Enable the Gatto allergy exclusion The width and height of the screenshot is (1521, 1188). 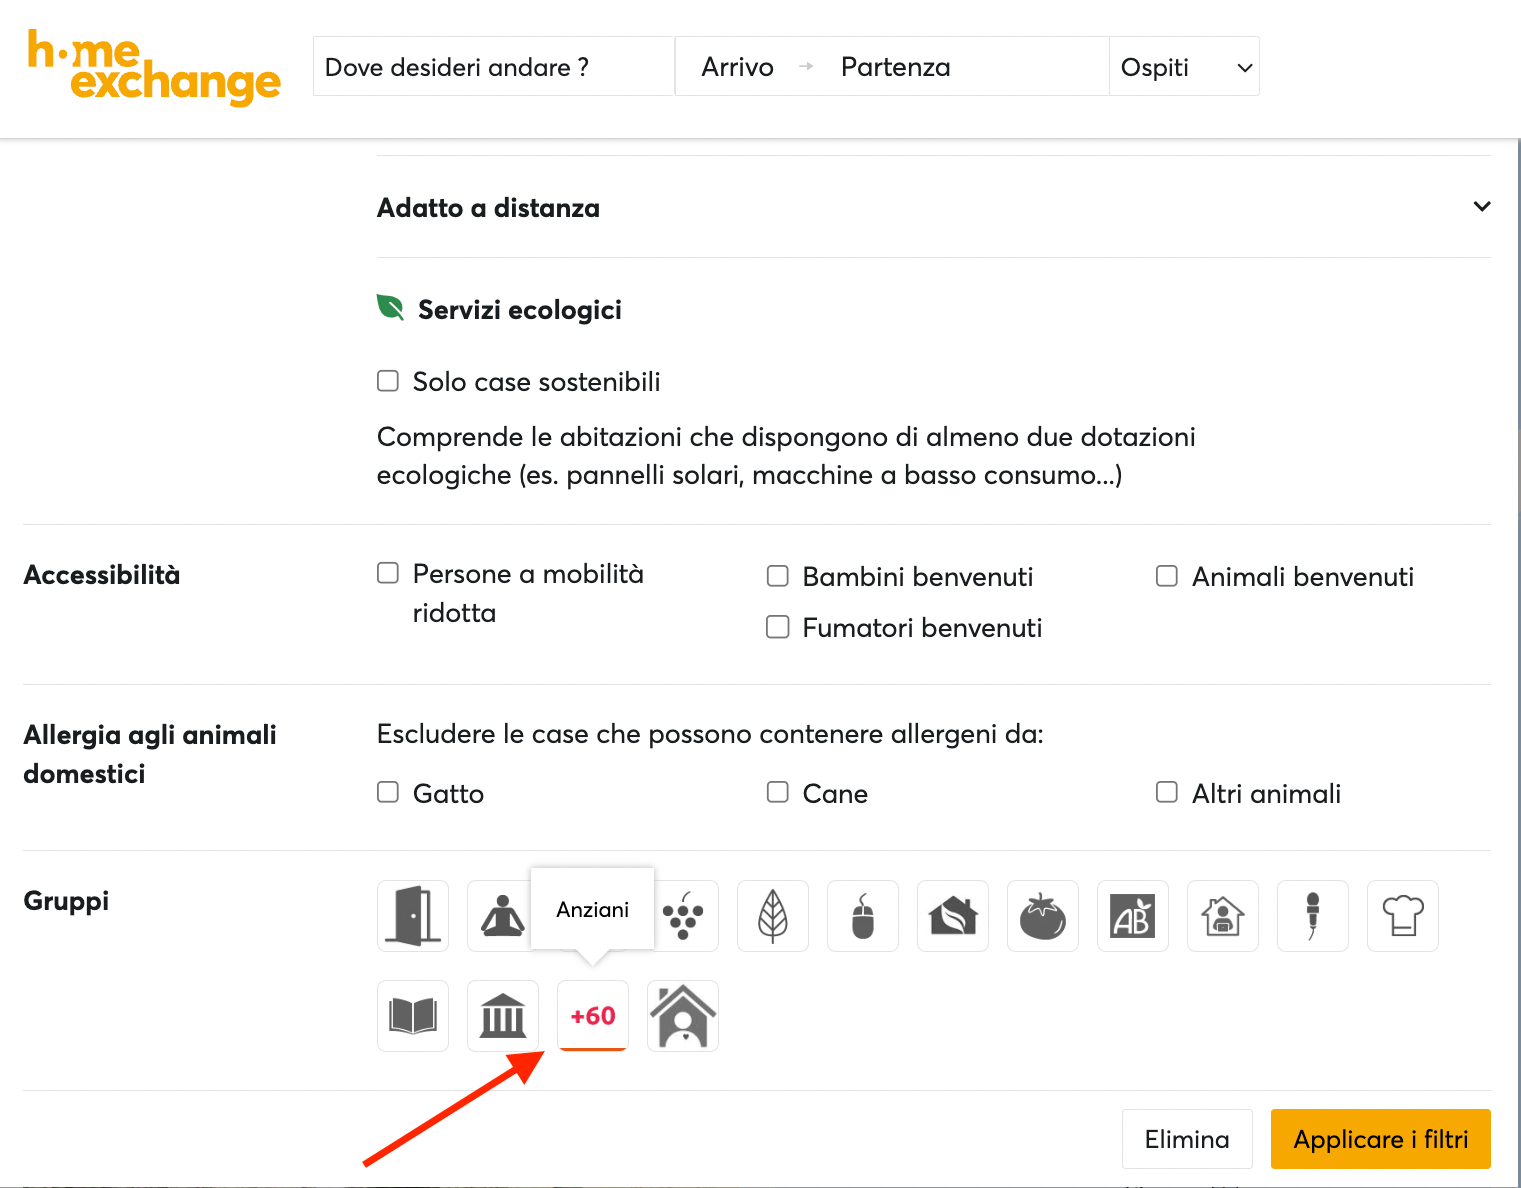388,791
